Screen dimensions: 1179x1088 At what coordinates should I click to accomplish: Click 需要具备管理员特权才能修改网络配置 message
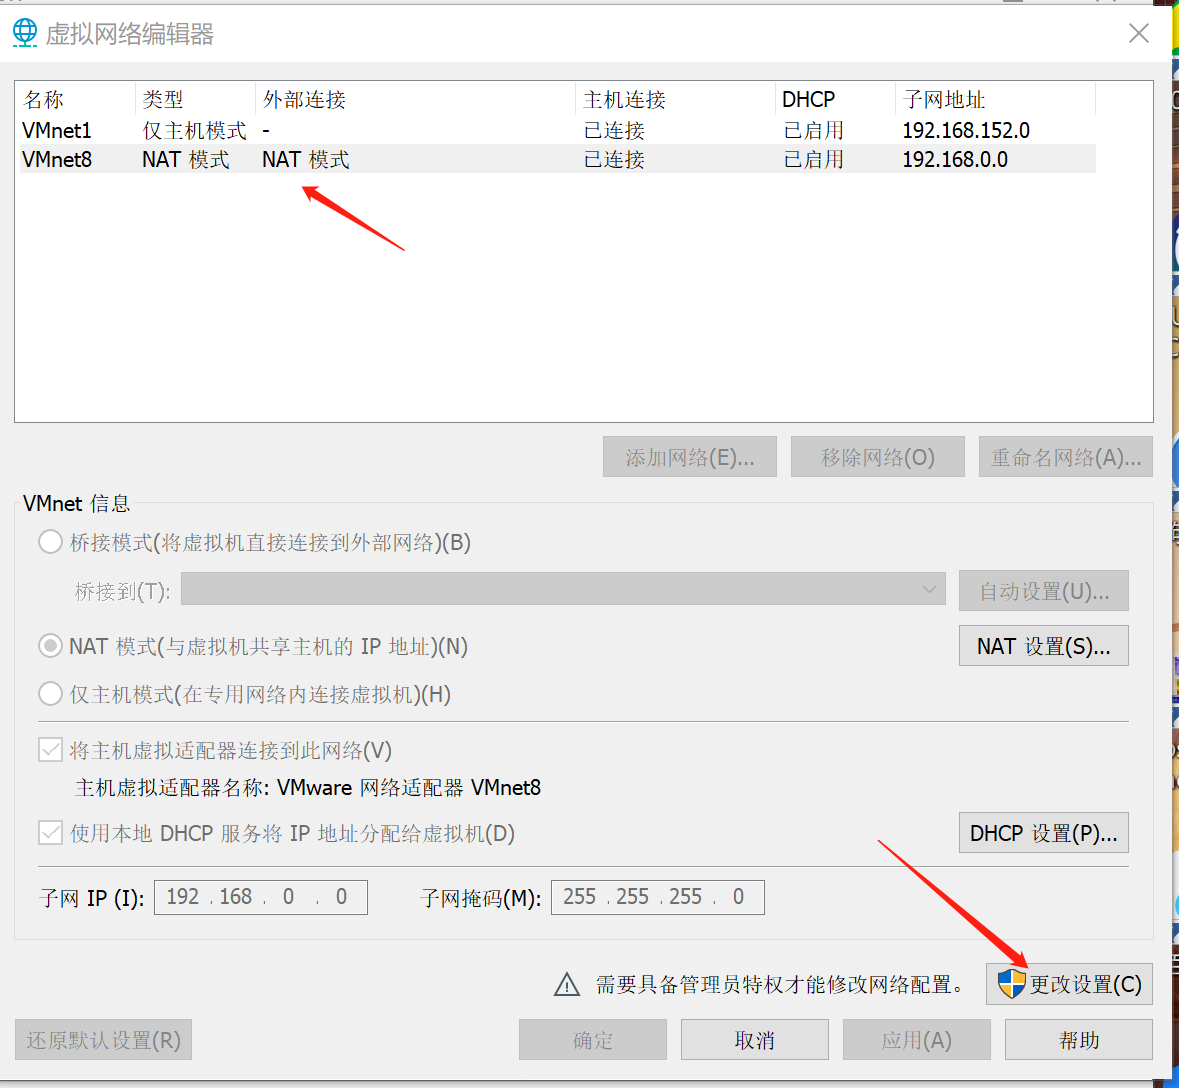point(780,984)
